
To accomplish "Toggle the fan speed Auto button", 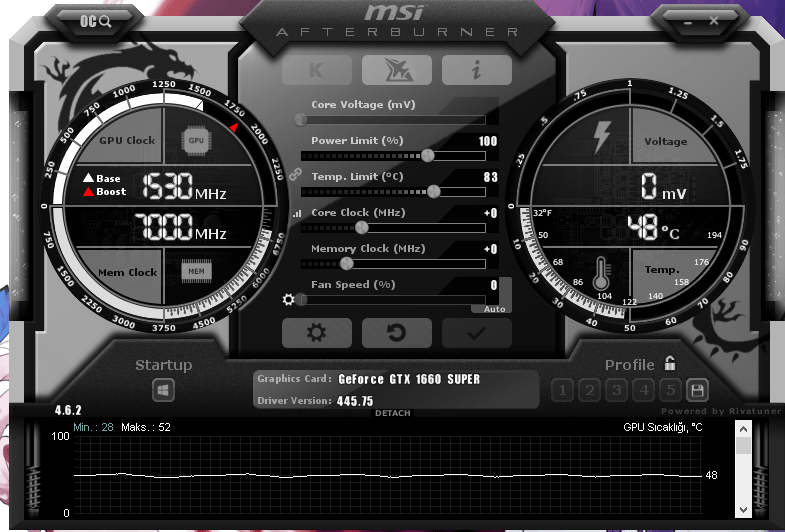I will click(494, 309).
